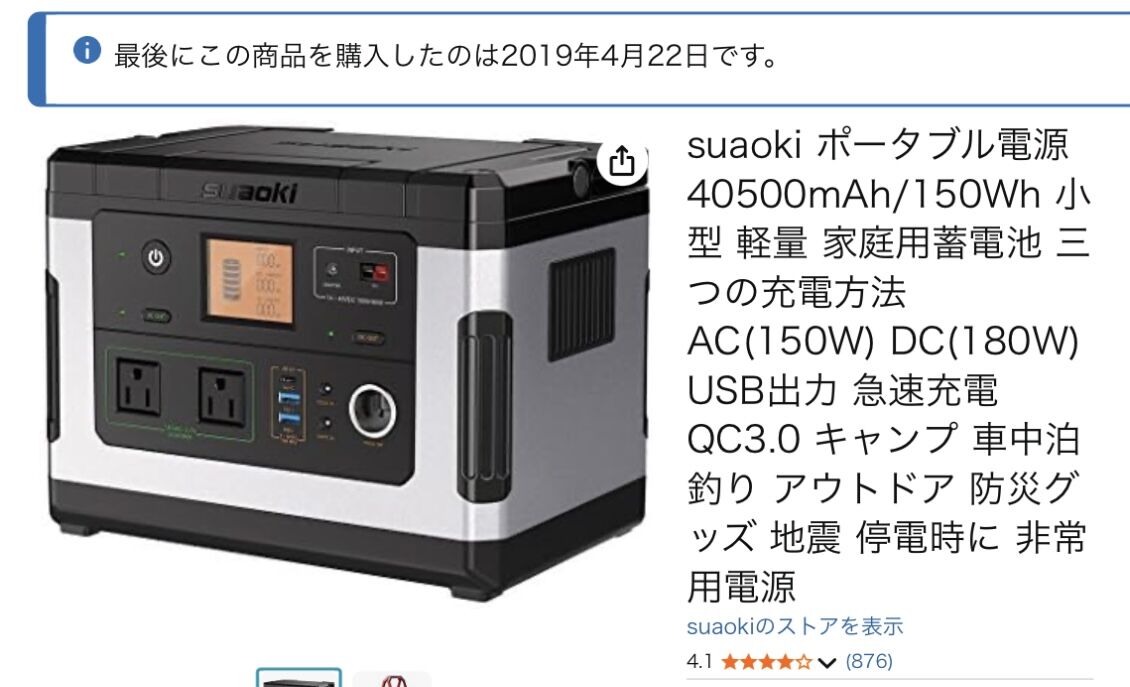Click the left AC outlet on the device photo
The image size is (1130, 687).
pyautogui.click(x=138, y=389)
